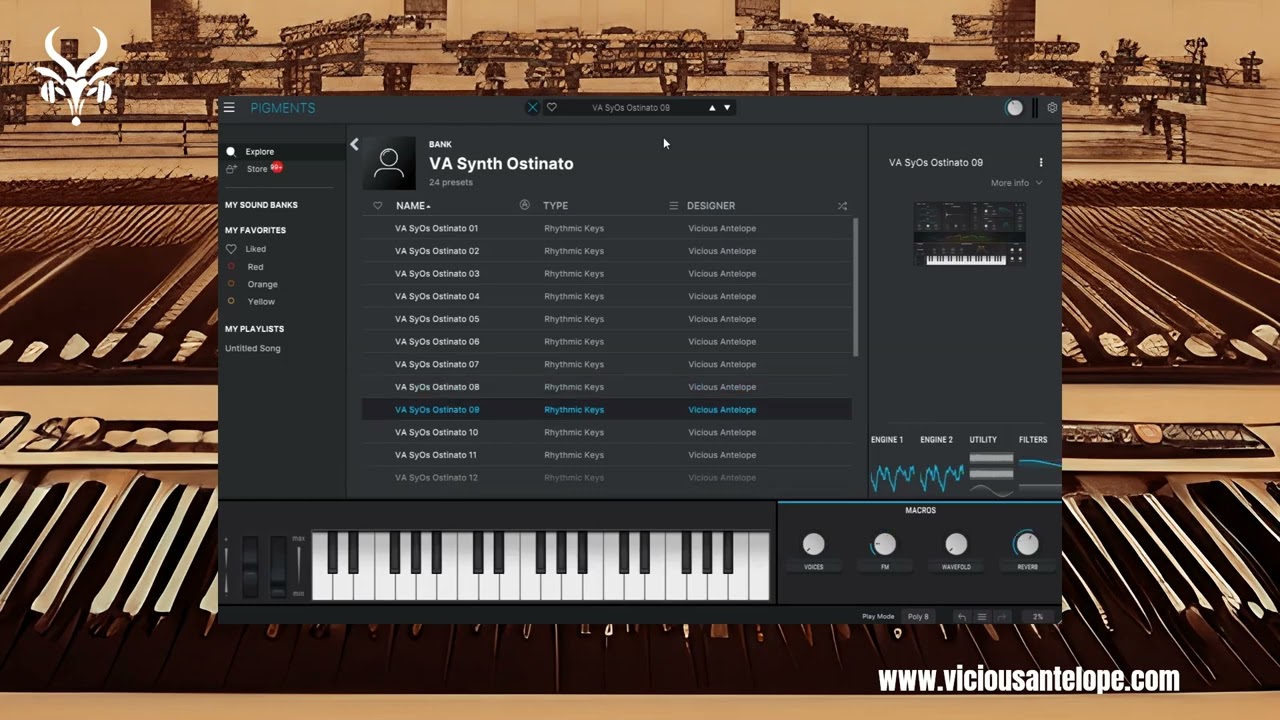Click the Store bag icon in the sidebar
The height and width of the screenshot is (720, 1280).
[x=231, y=169]
